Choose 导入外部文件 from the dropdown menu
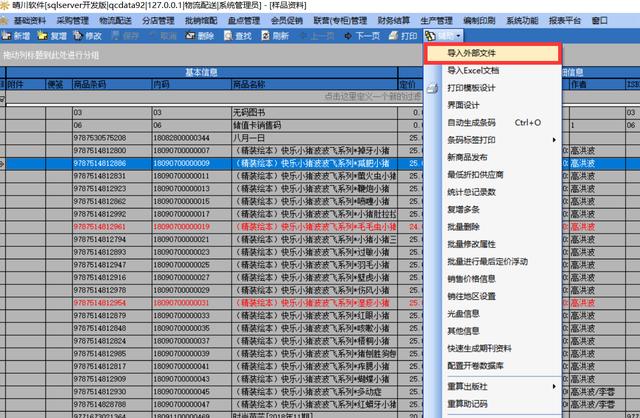 coord(493,53)
